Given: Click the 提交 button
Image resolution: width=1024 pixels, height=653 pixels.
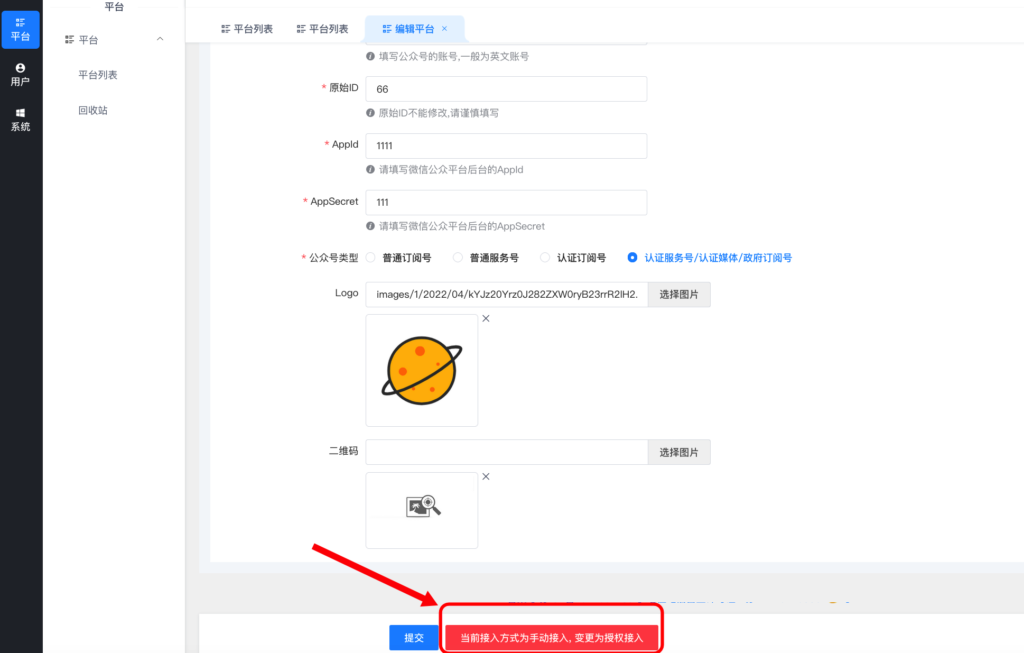Looking at the screenshot, I should 414,637.
